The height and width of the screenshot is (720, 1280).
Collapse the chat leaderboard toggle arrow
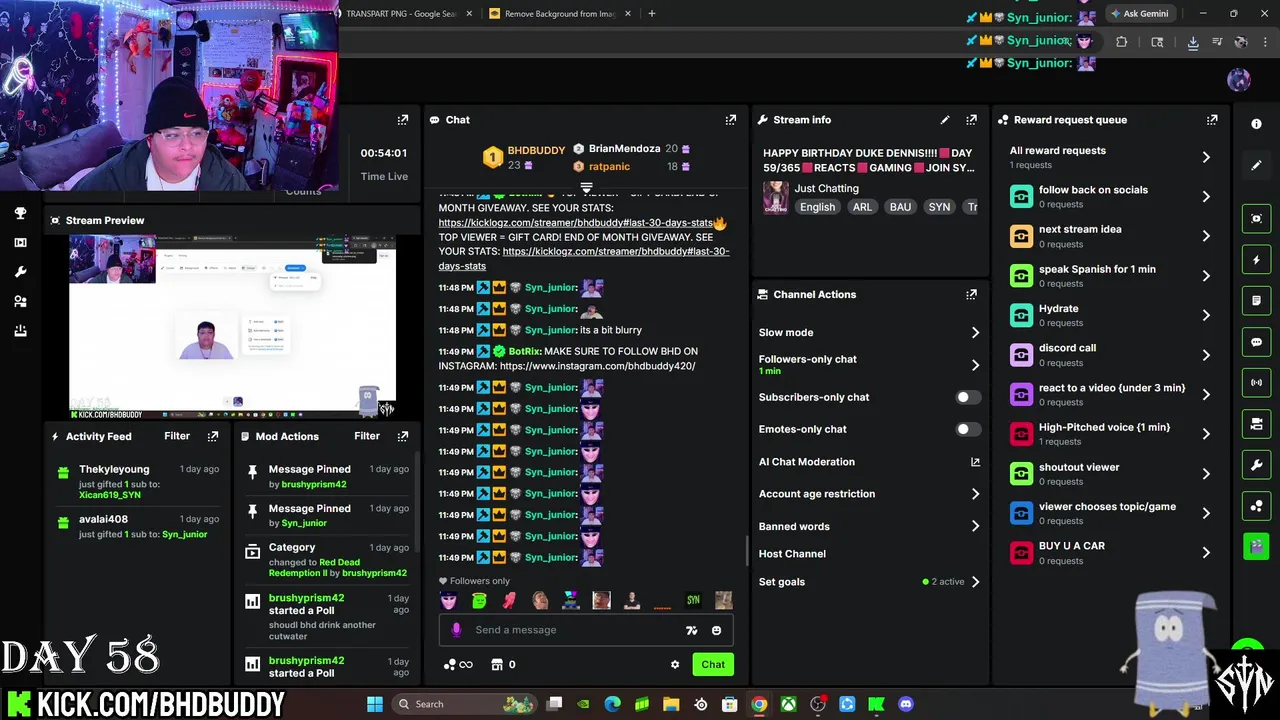coord(587,188)
